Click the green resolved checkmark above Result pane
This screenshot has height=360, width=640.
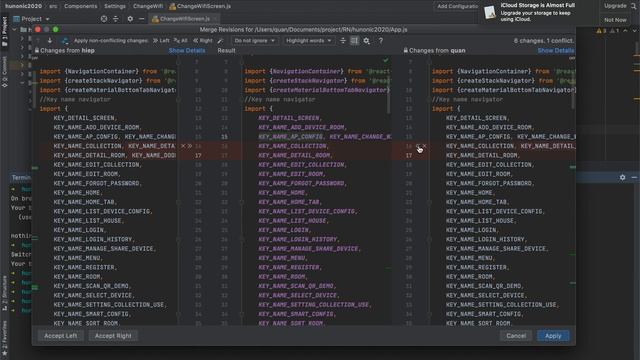385,60
